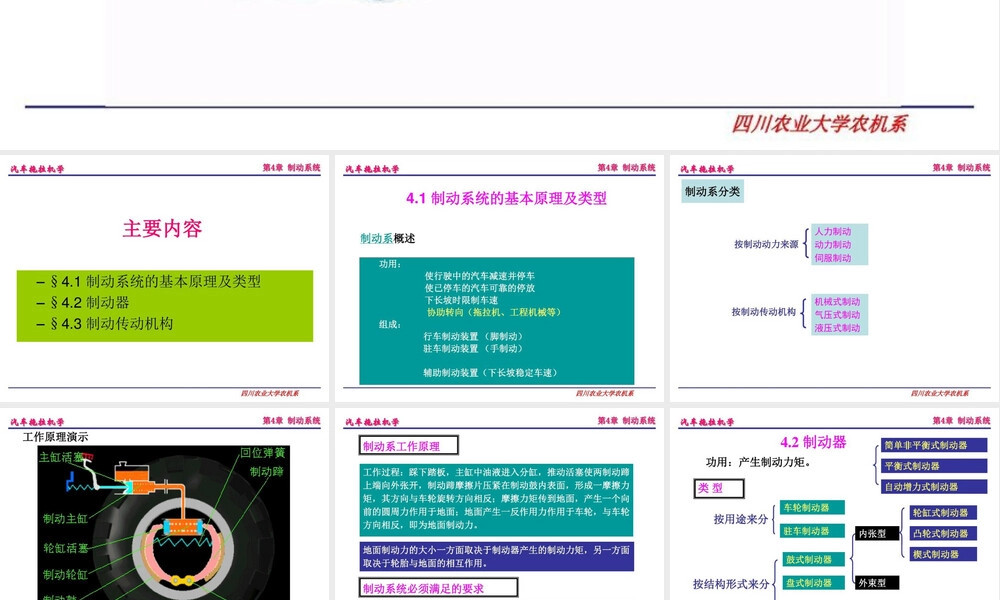Click the 气压式制动 item
The width and height of the screenshot is (1000, 600).
[x=837, y=315]
